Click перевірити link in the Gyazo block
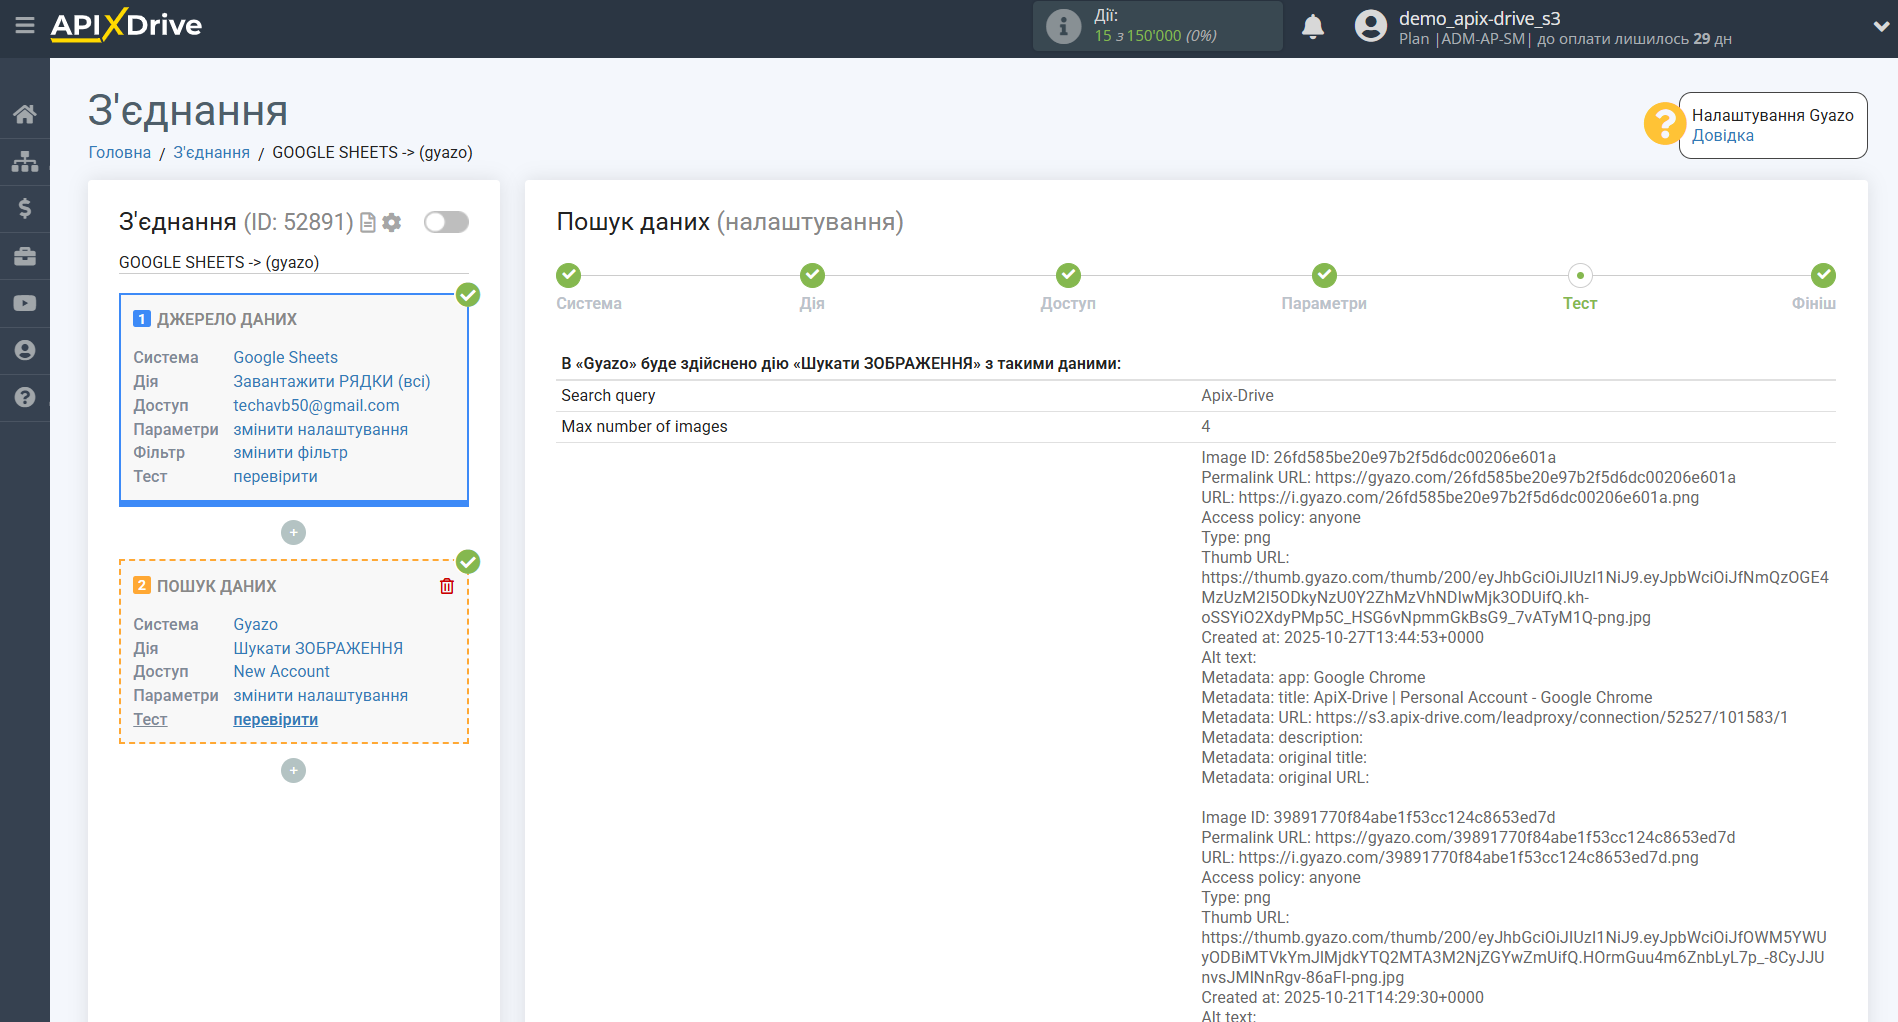 click(x=275, y=720)
